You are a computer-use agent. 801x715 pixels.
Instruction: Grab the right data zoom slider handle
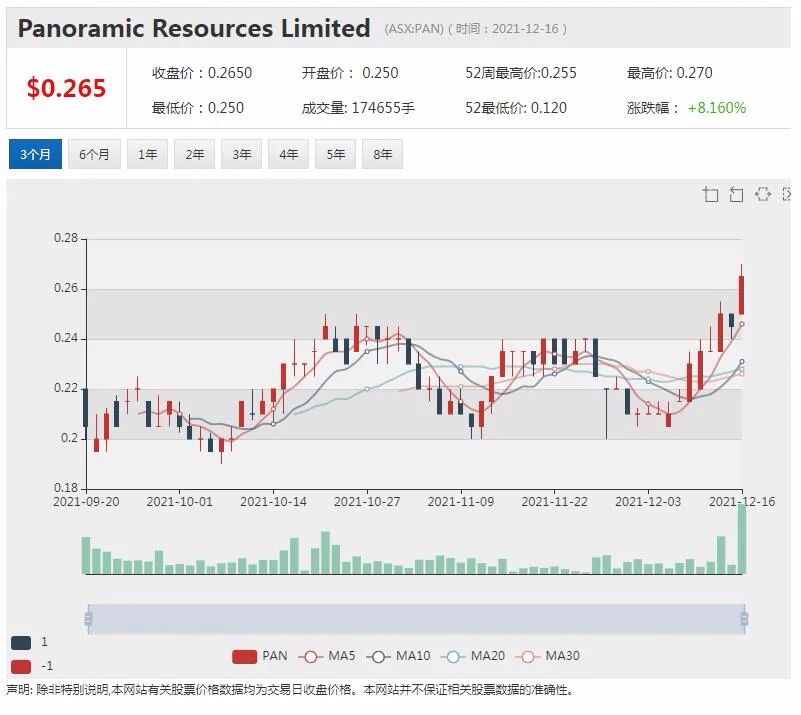point(744,619)
